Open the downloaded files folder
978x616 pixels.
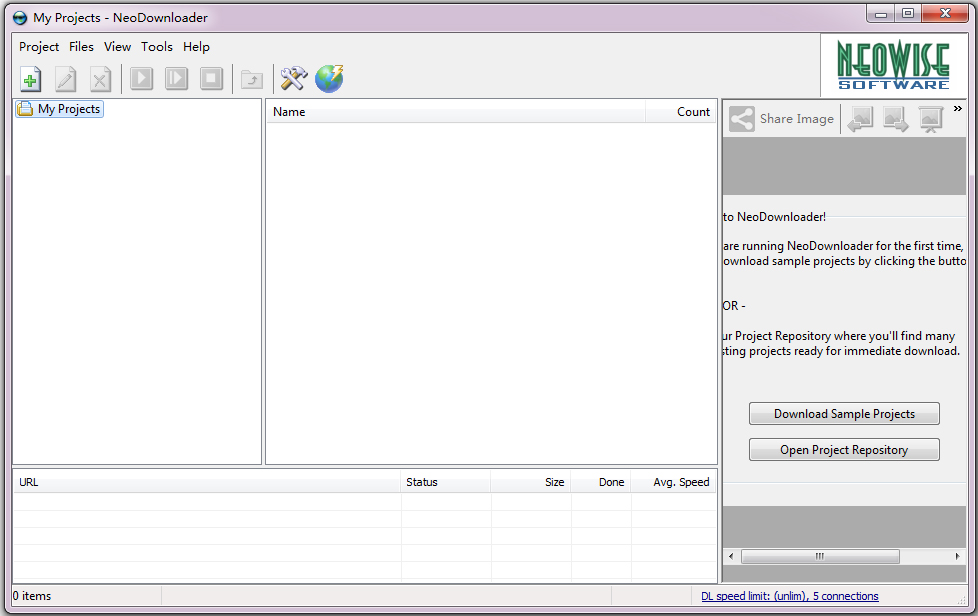tap(251, 79)
